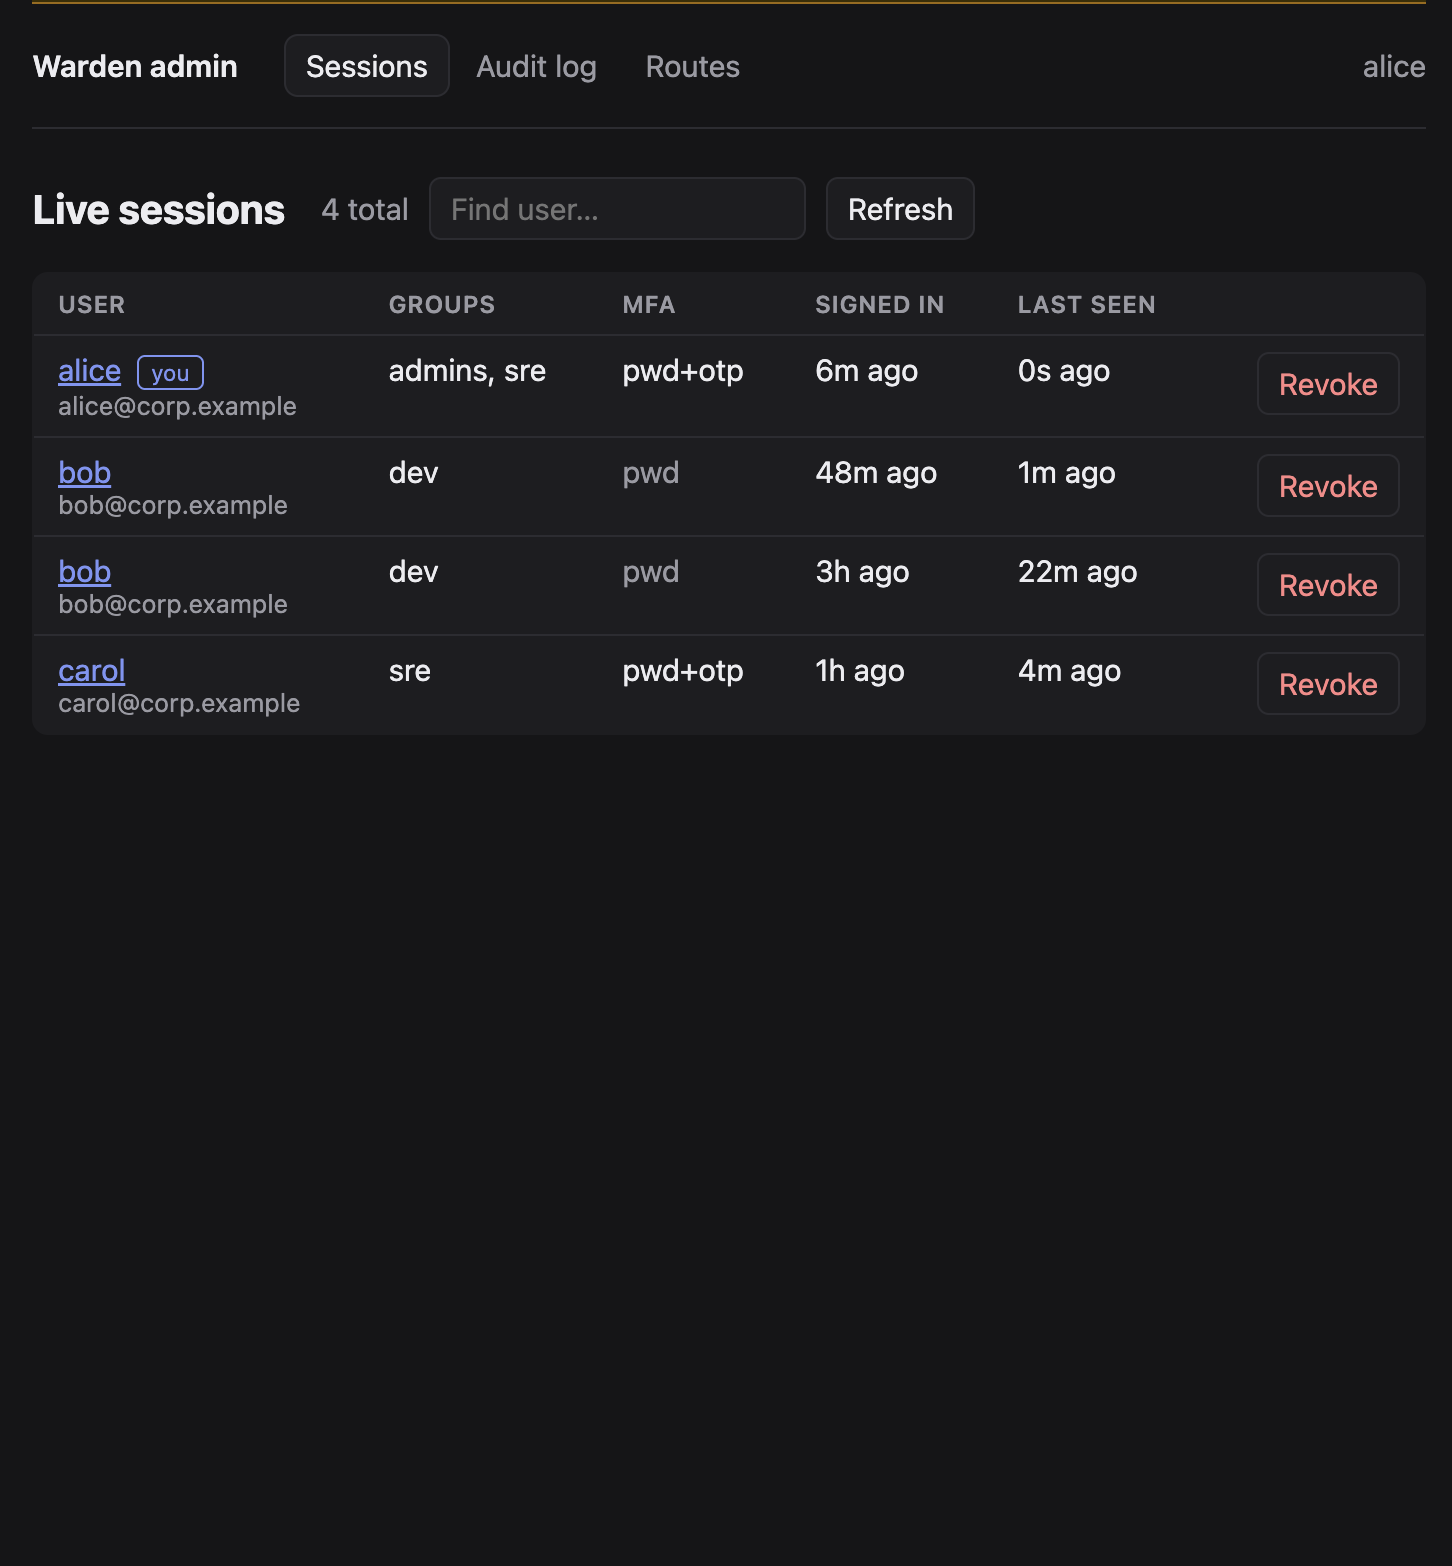The width and height of the screenshot is (1452, 1566).
Task: Go to the Routes tab
Action: pyautogui.click(x=692, y=66)
